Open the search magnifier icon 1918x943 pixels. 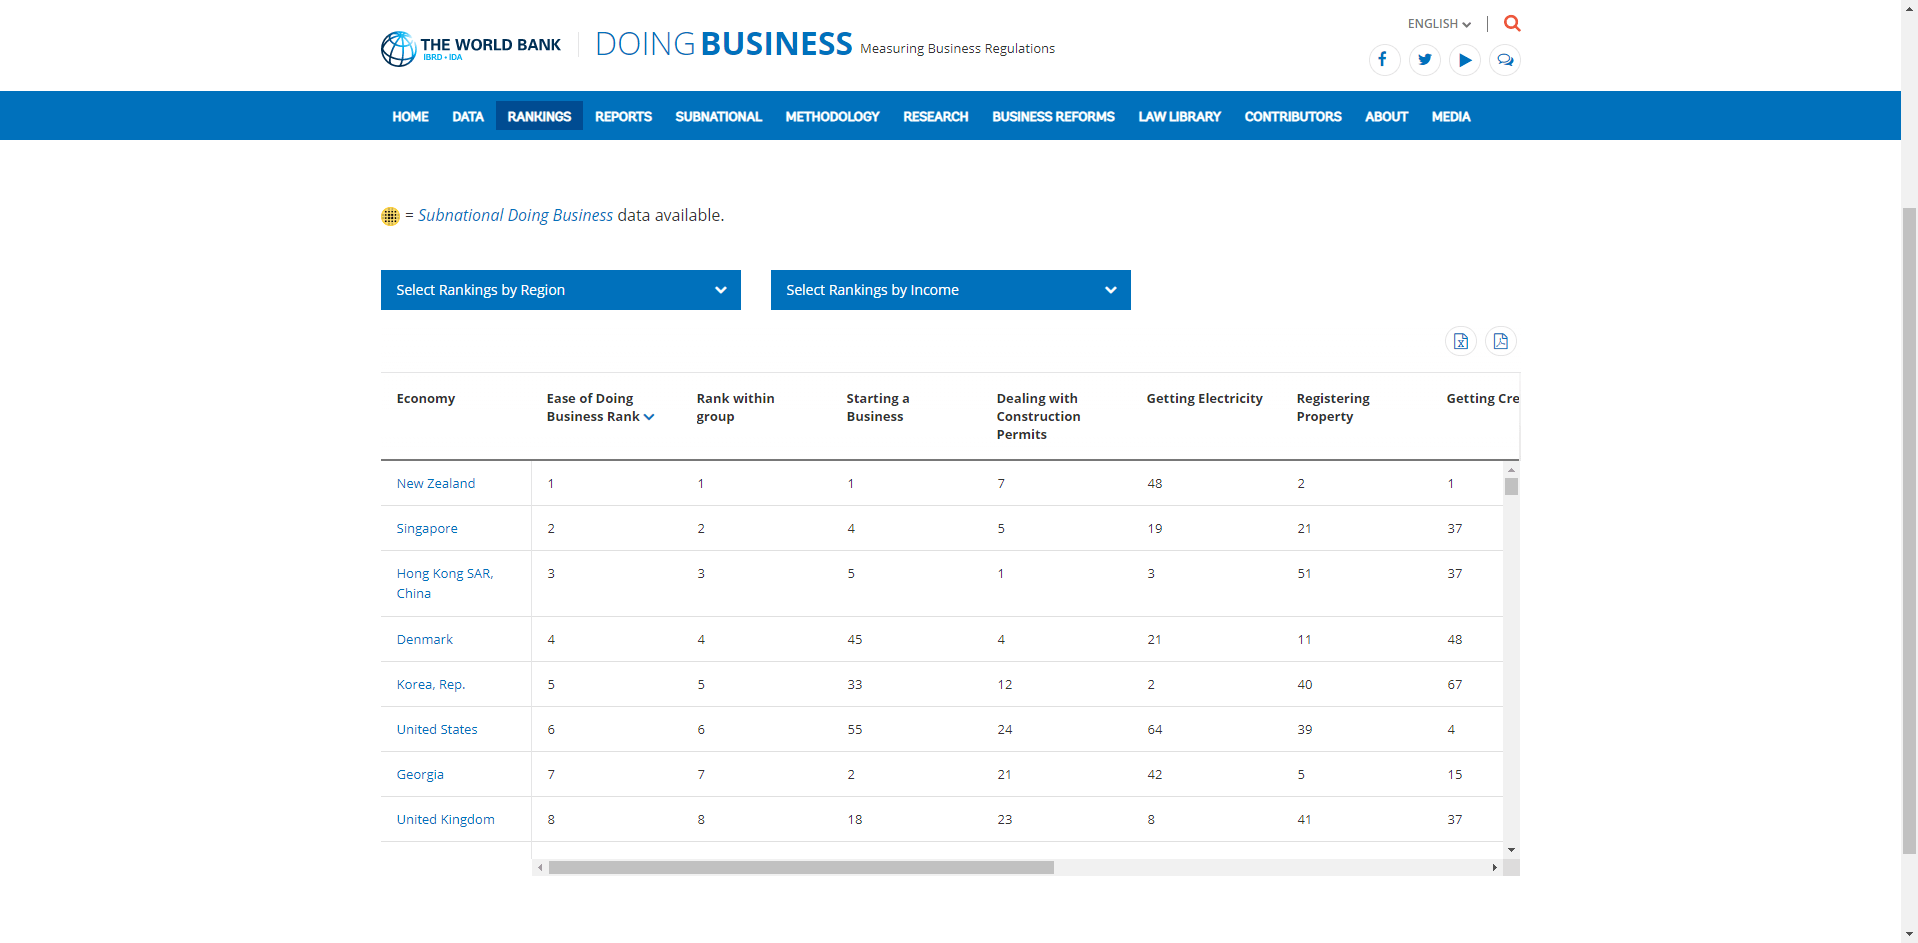click(1512, 23)
